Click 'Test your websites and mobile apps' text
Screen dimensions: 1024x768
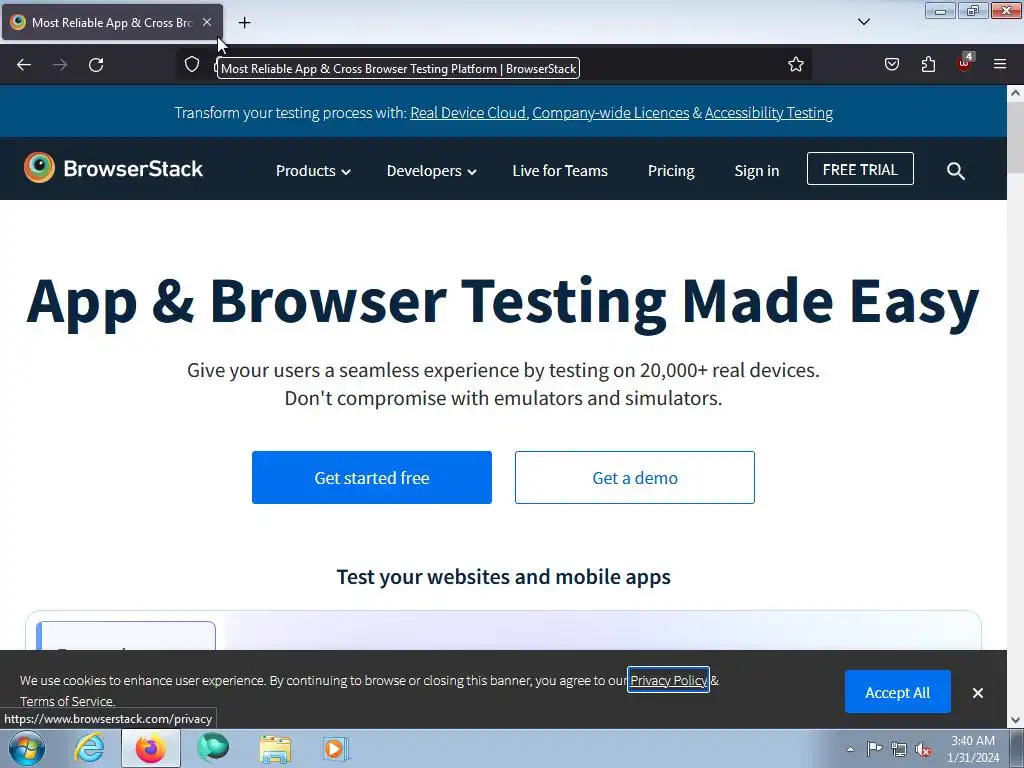[504, 577]
